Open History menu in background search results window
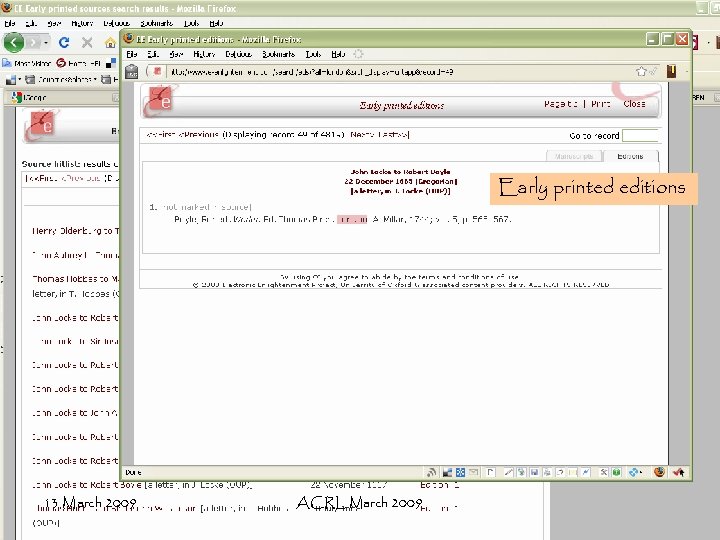 [82, 23]
